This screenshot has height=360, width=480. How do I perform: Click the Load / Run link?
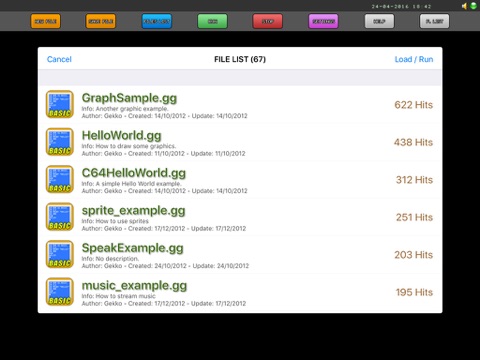coord(414,59)
